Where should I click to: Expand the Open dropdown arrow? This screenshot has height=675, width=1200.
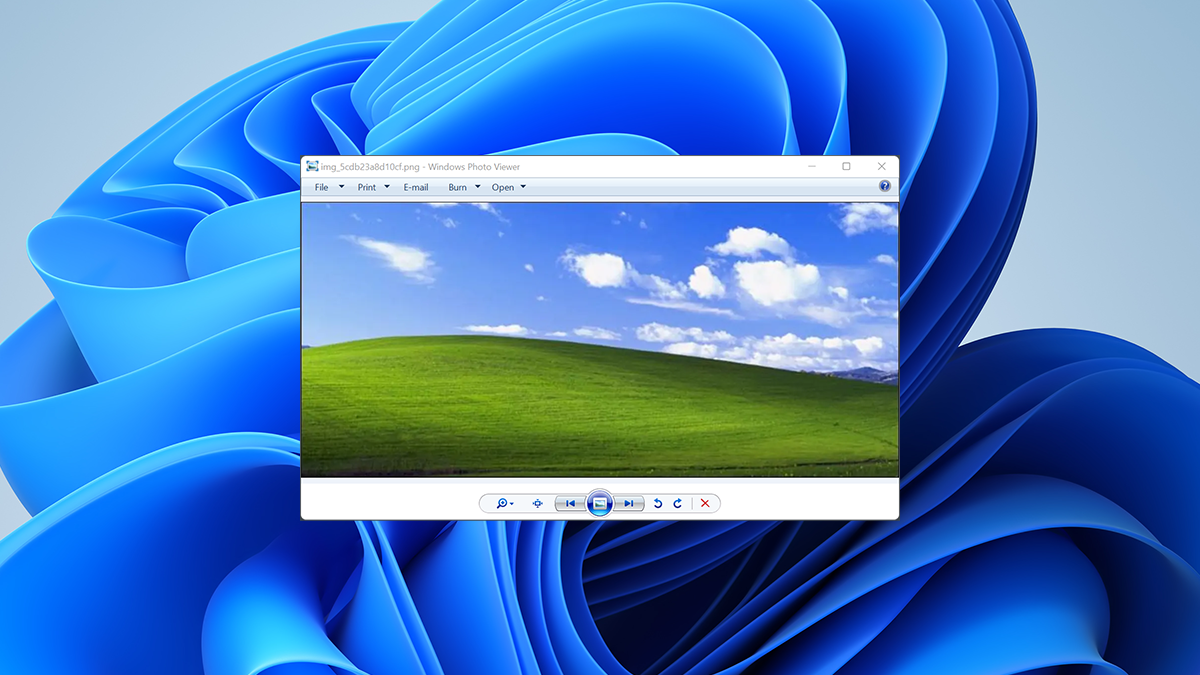coord(522,187)
